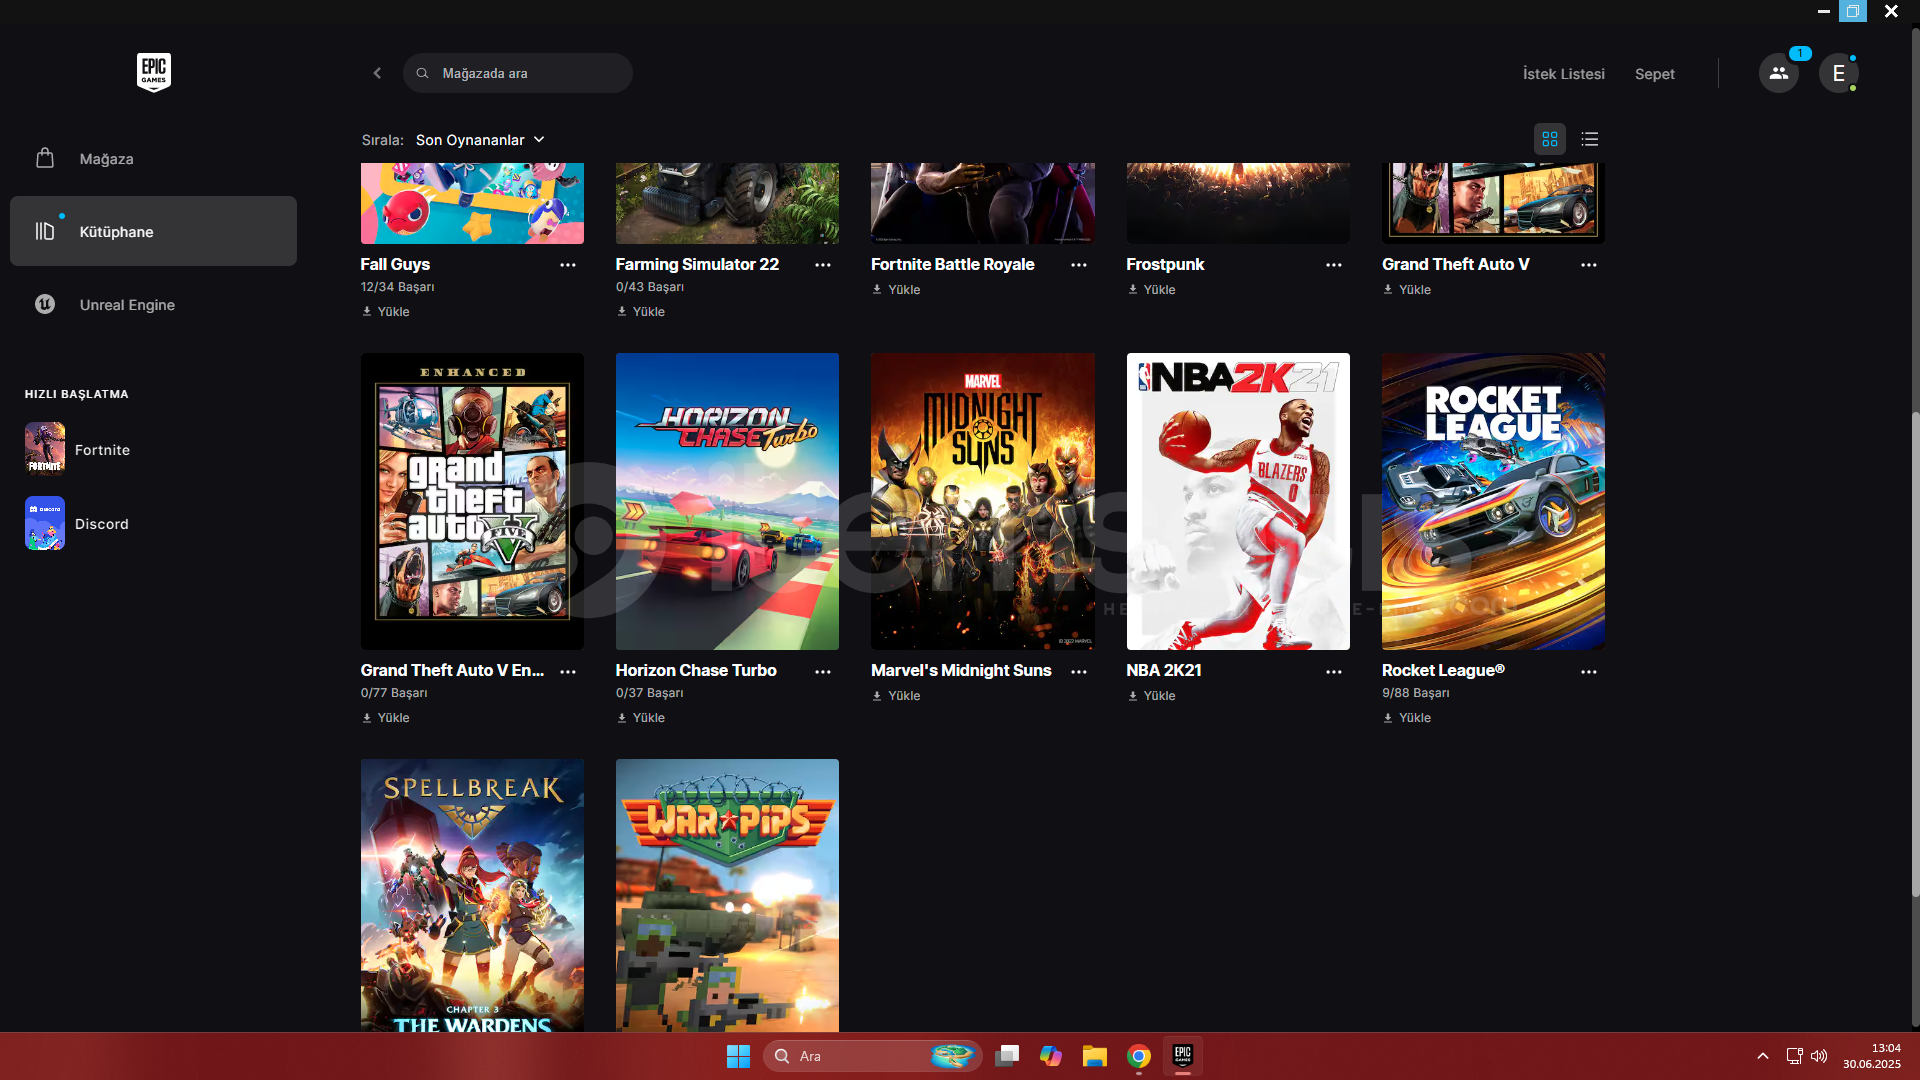The width and height of the screenshot is (1920, 1080).
Task: Open File Explorer from the taskbar
Action: point(1094,1056)
